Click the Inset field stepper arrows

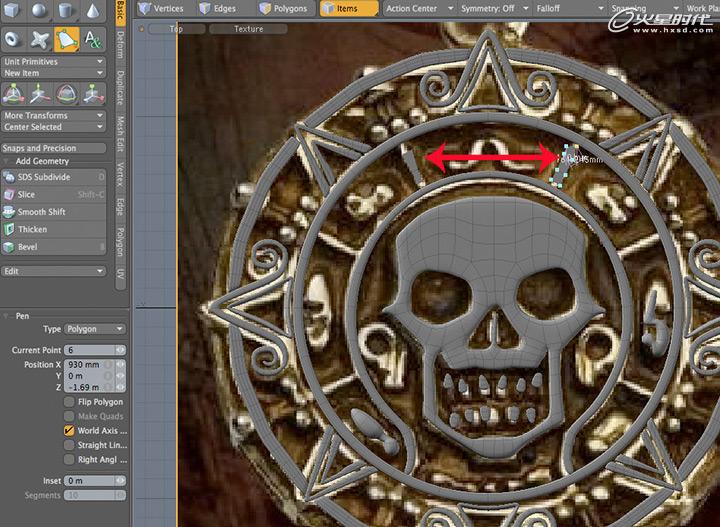120,481
